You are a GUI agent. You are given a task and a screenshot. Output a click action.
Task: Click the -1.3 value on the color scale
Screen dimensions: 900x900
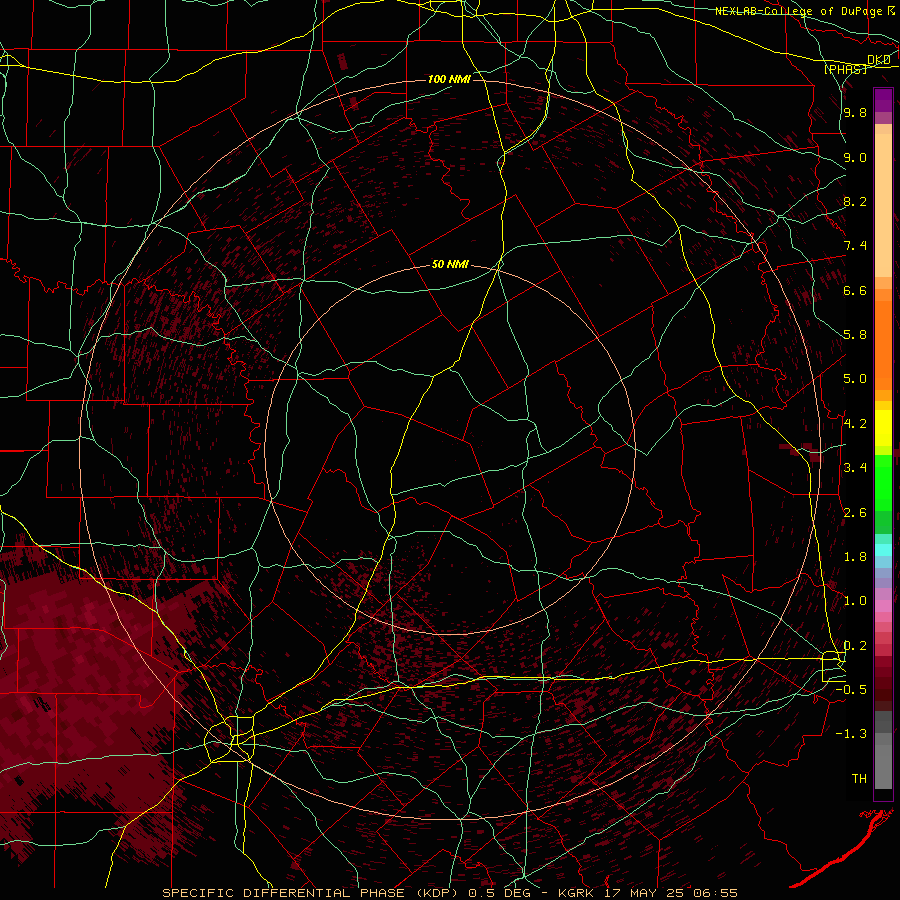(851, 734)
